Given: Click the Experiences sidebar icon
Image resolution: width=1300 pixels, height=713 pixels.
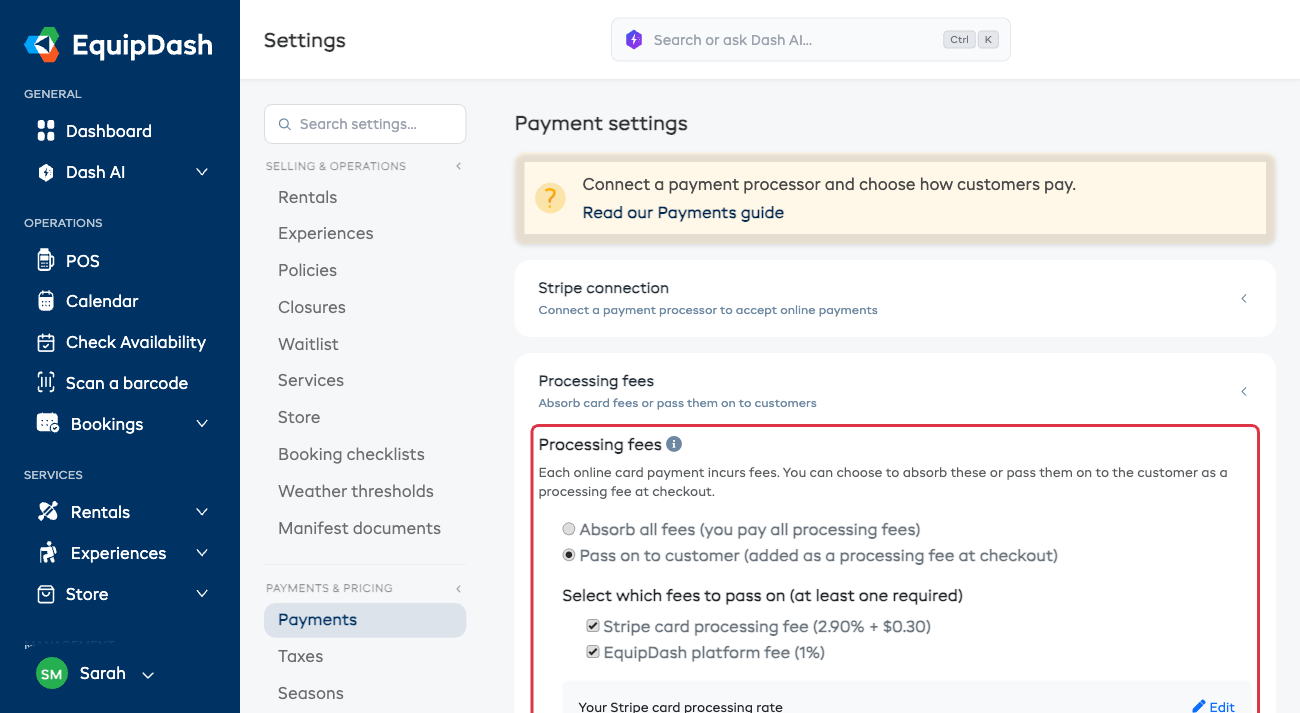Looking at the screenshot, I should pos(48,553).
